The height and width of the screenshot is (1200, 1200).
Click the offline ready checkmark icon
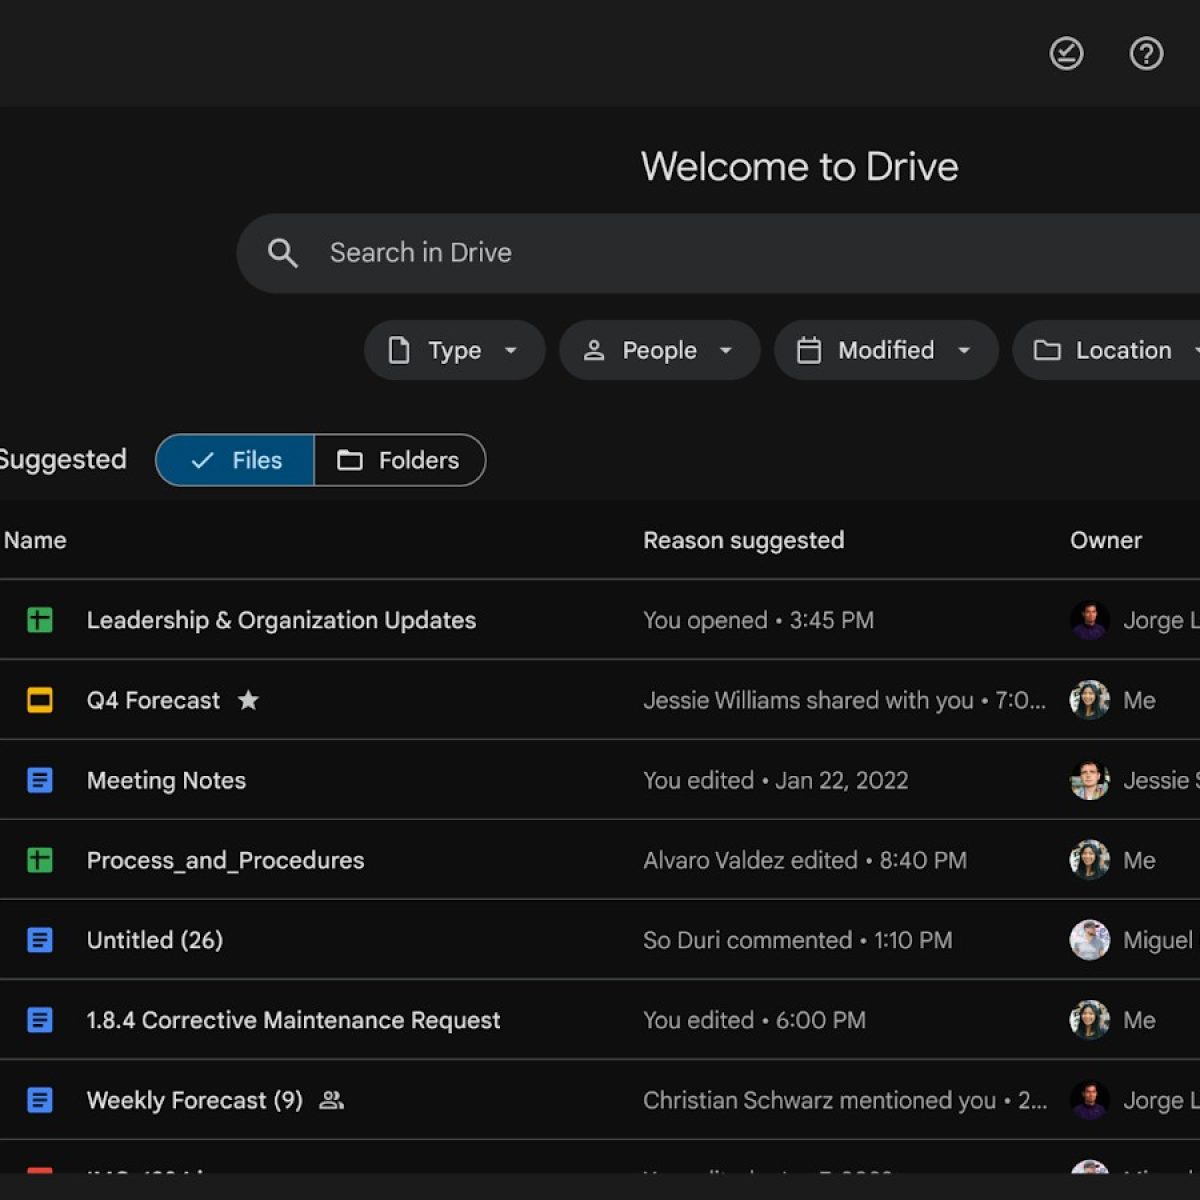(1066, 53)
